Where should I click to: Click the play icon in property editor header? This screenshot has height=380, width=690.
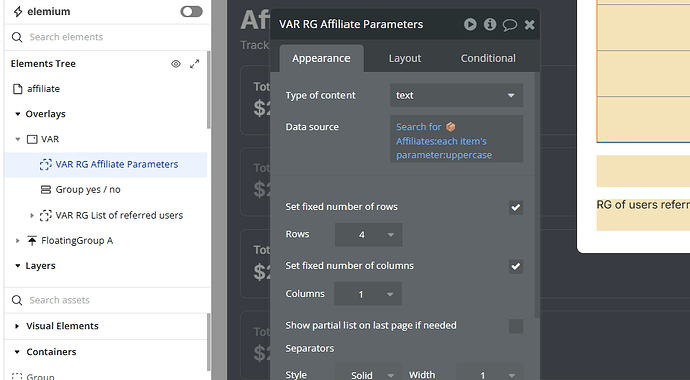click(470, 24)
